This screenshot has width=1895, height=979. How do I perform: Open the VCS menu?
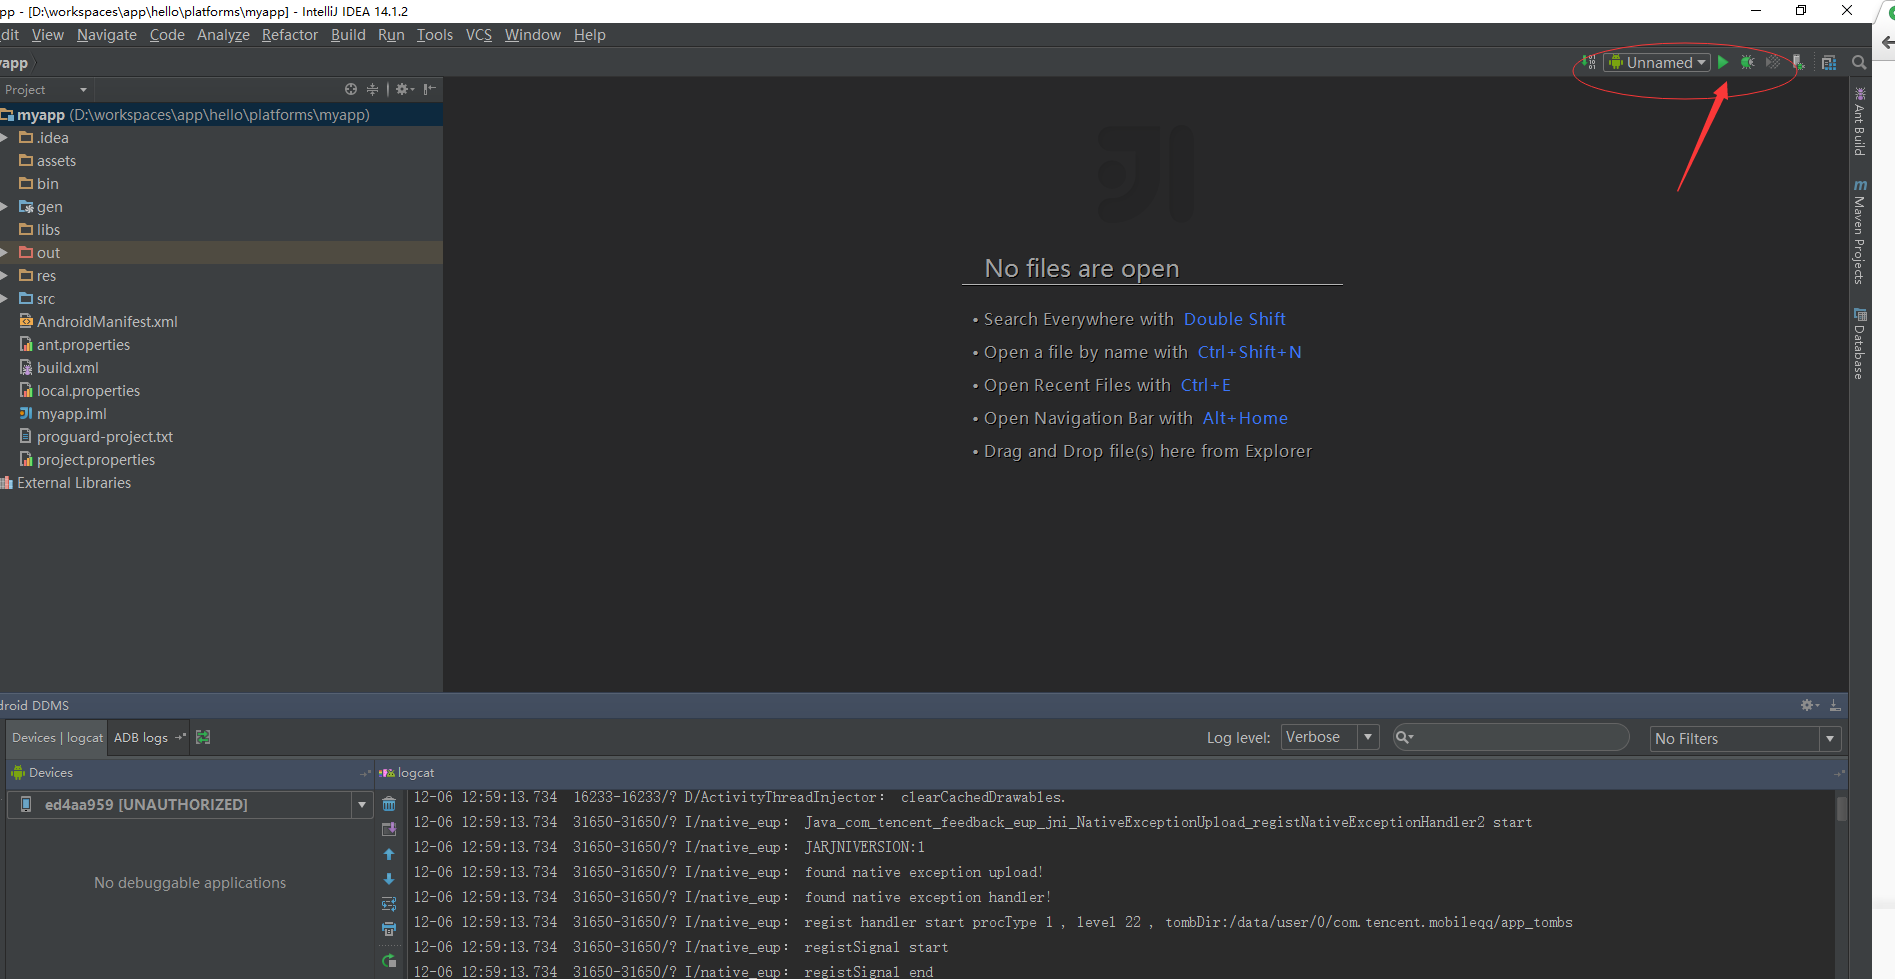pos(479,35)
